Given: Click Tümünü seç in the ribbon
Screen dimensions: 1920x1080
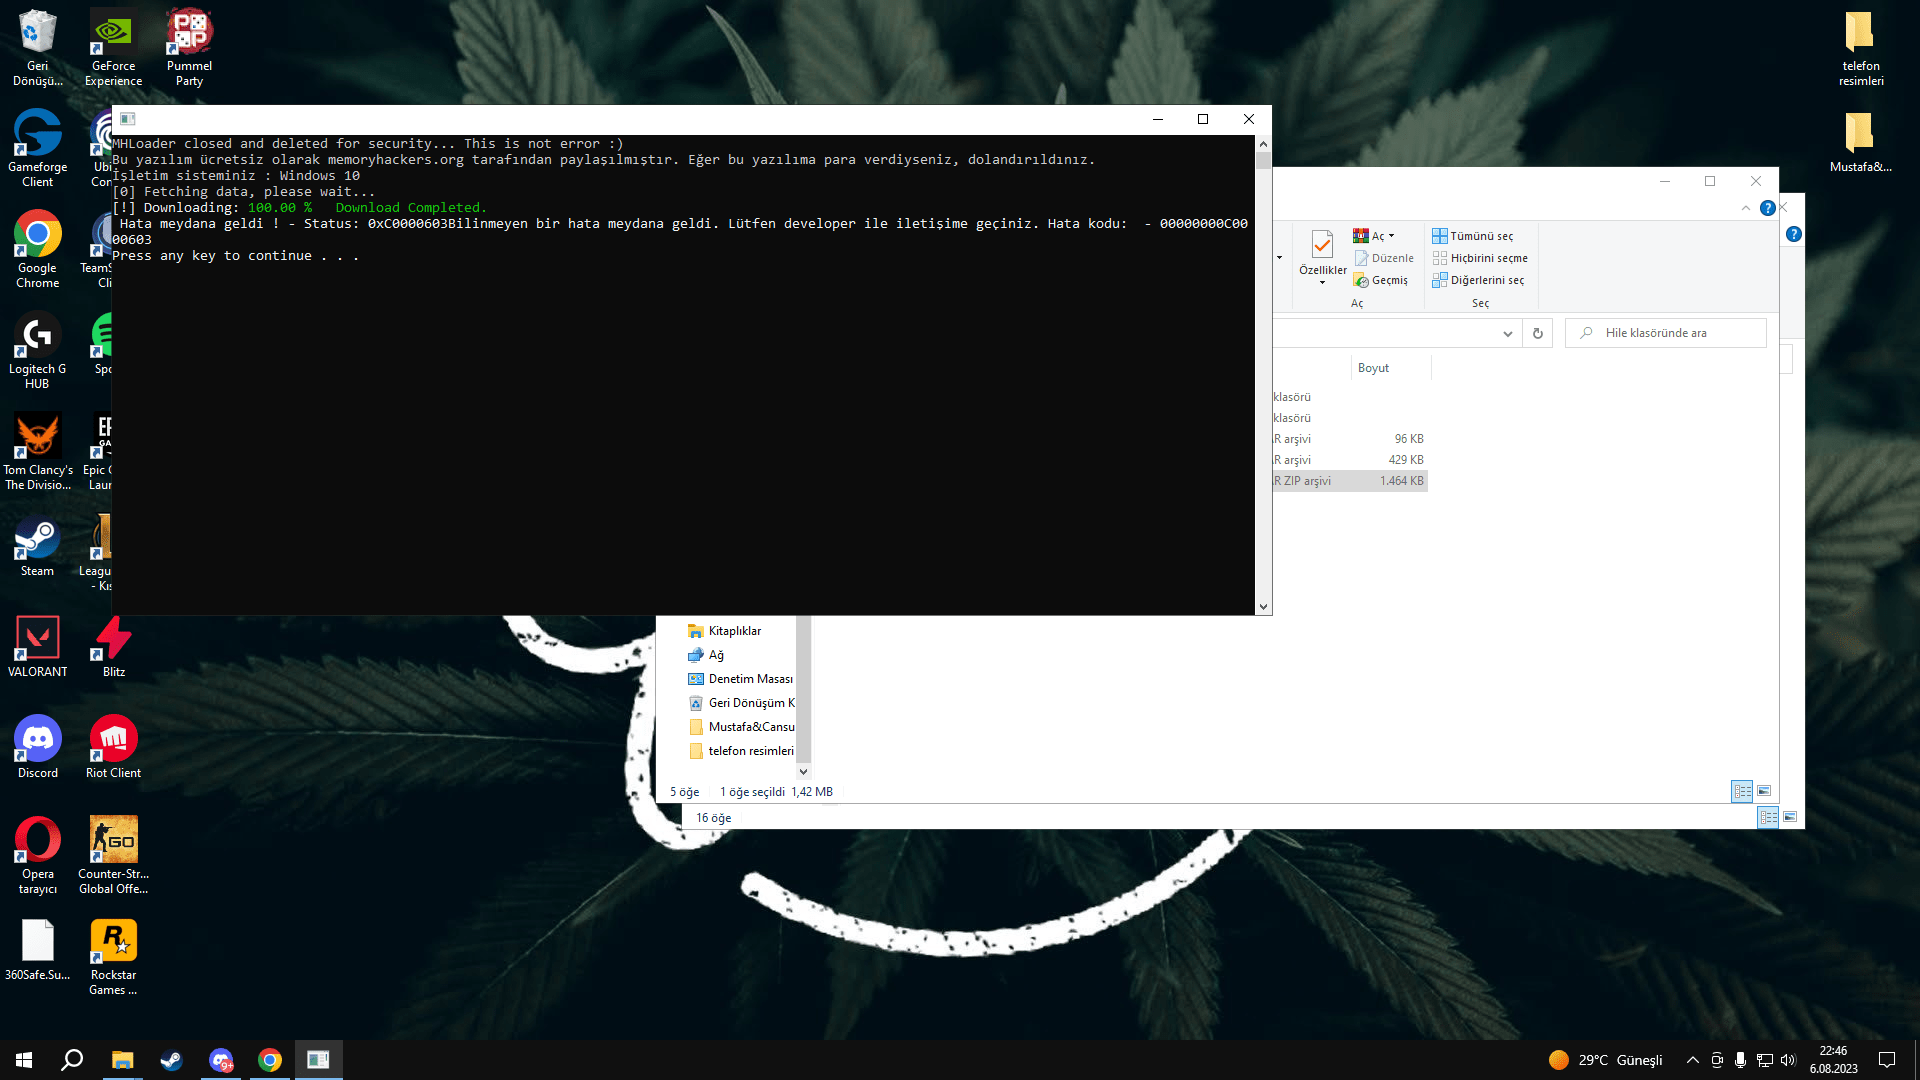Looking at the screenshot, I should tap(1472, 236).
